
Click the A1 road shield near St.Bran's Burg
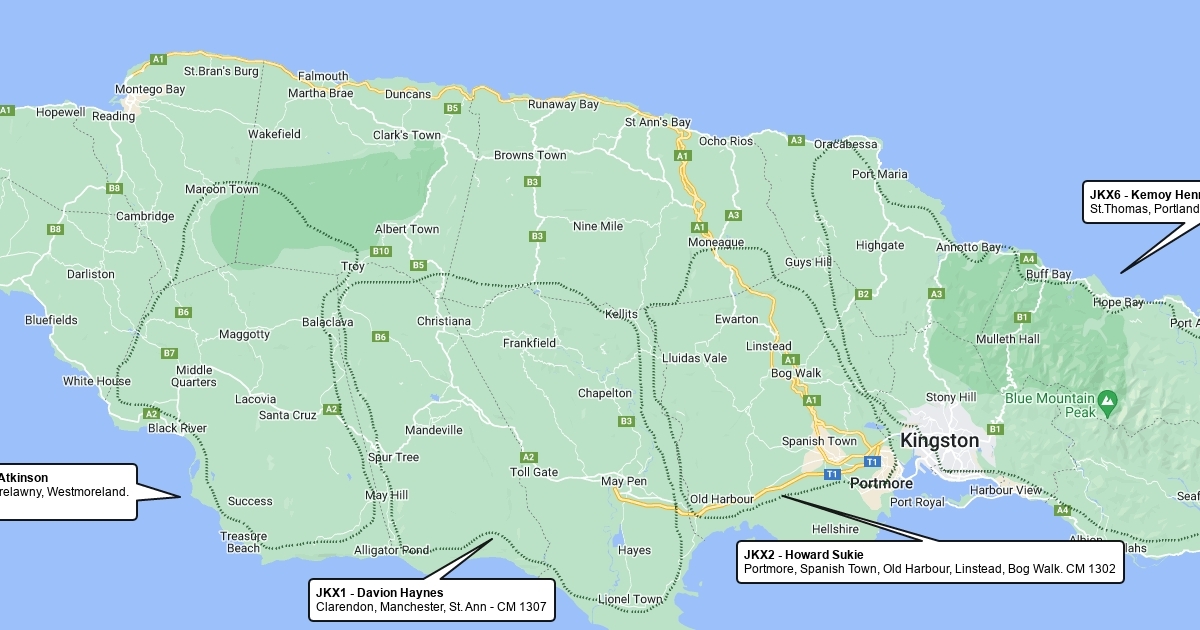point(157,60)
